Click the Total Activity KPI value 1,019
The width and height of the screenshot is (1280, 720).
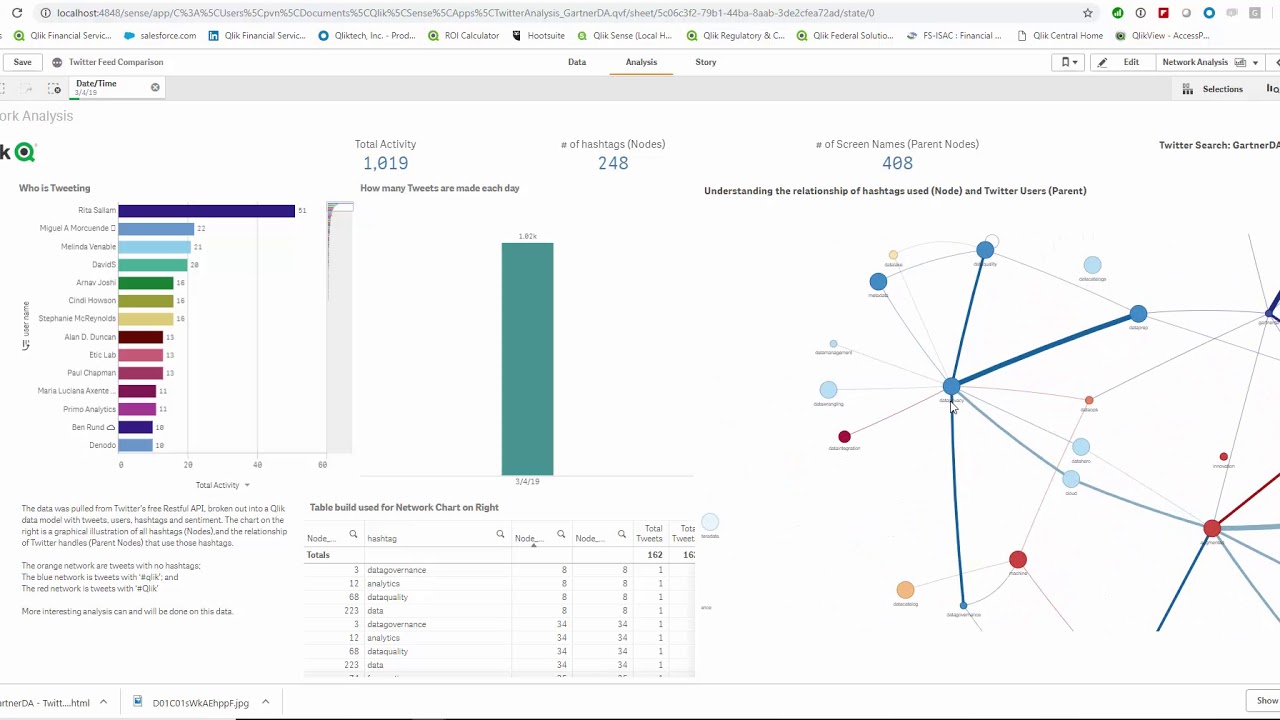point(385,163)
